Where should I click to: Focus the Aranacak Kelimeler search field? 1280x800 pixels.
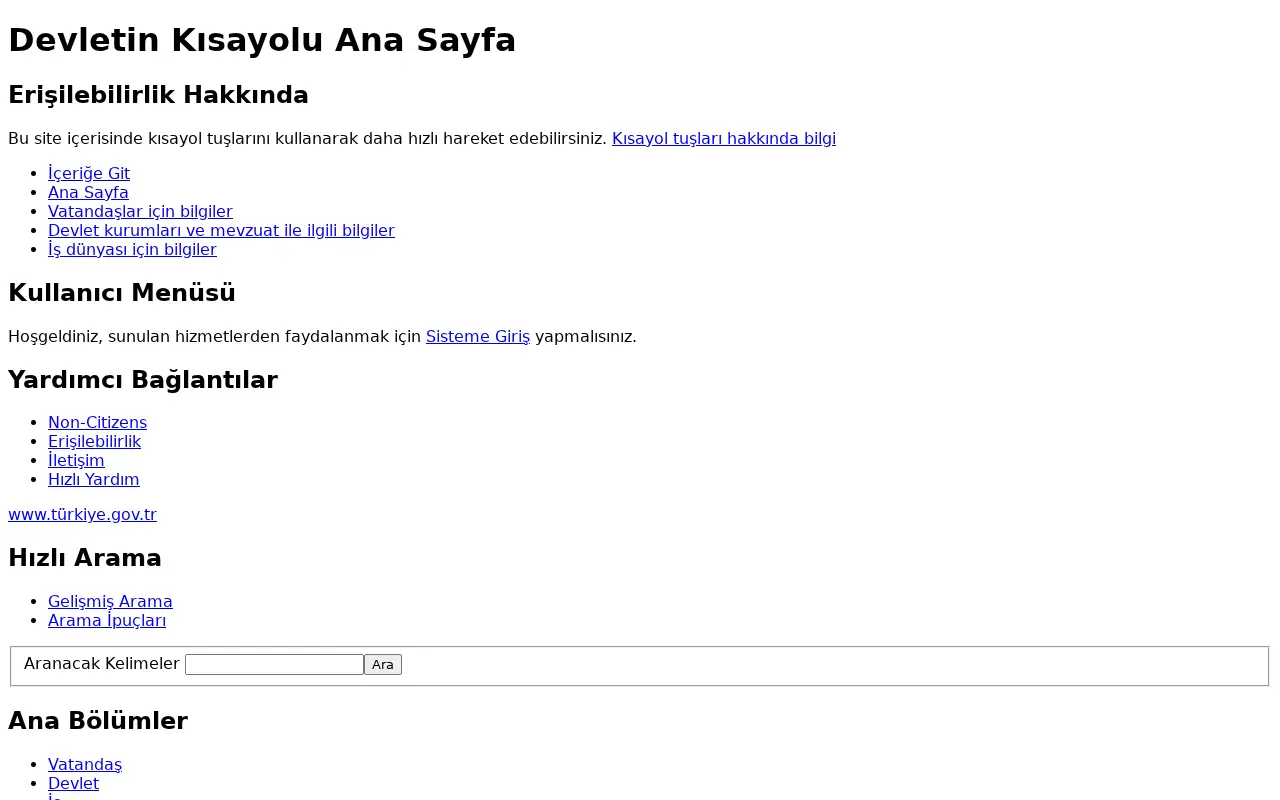(274, 665)
